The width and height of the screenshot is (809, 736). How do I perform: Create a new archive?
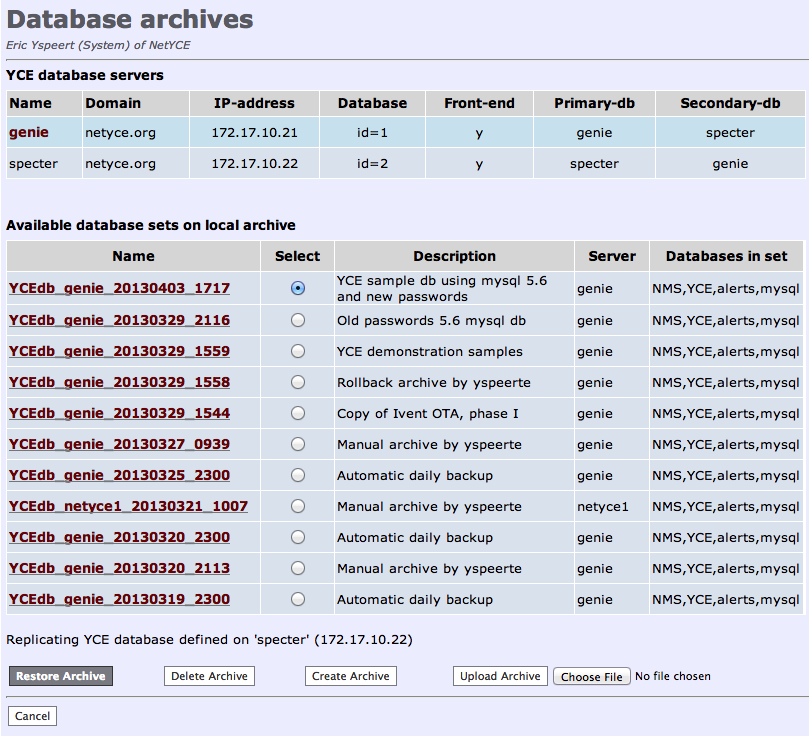tap(350, 675)
